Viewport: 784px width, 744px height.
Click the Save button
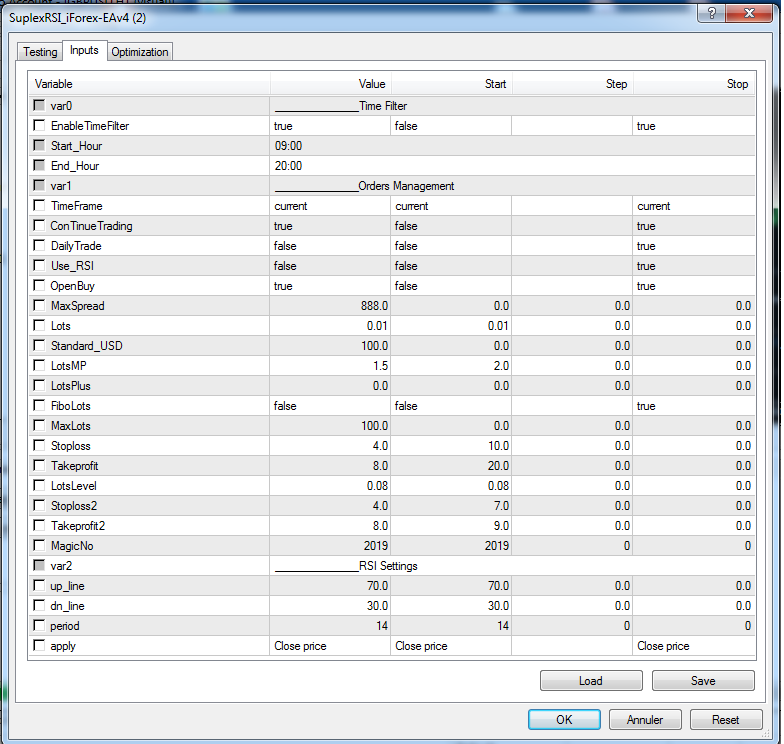703,681
